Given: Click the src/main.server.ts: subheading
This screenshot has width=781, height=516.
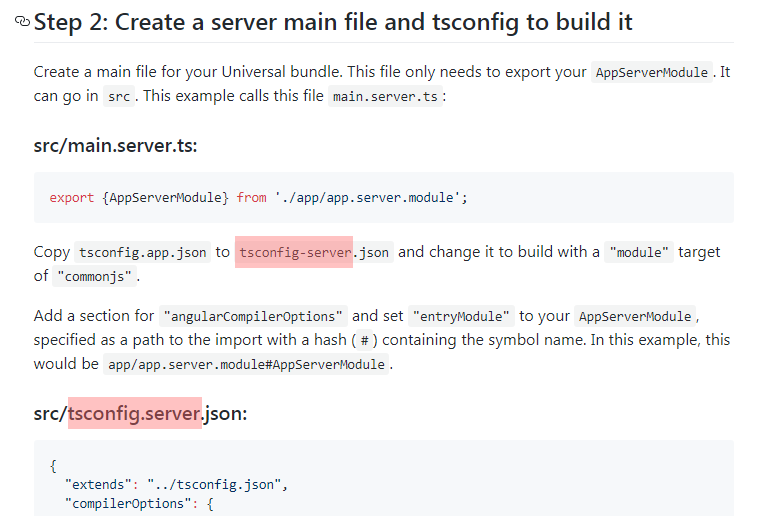Looking at the screenshot, I should pyautogui.click(x=116, y=146).
